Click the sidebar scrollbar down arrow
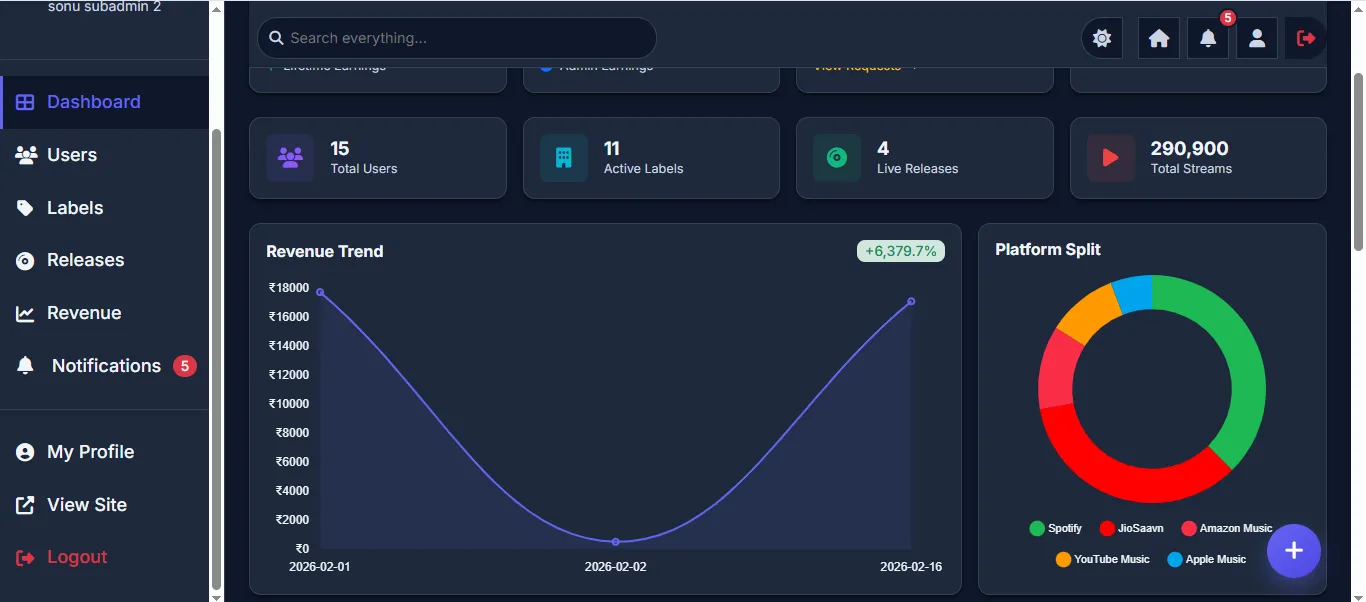 217,596
